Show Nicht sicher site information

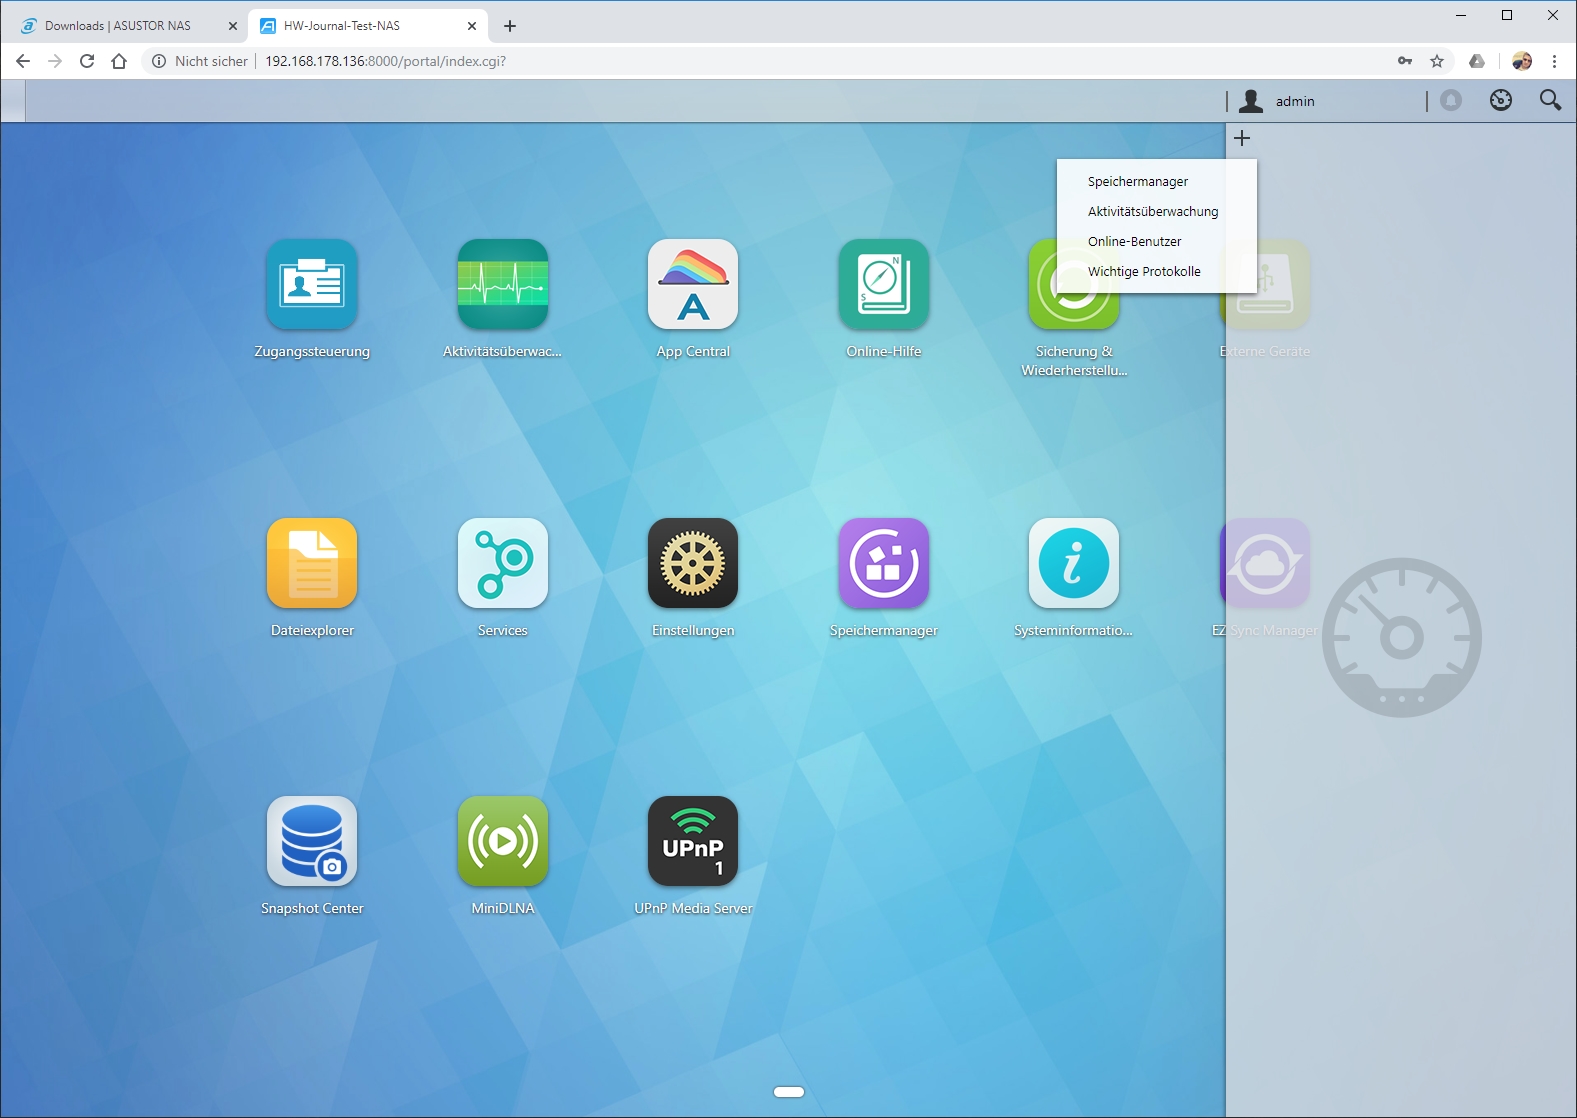tap(200, 61)
